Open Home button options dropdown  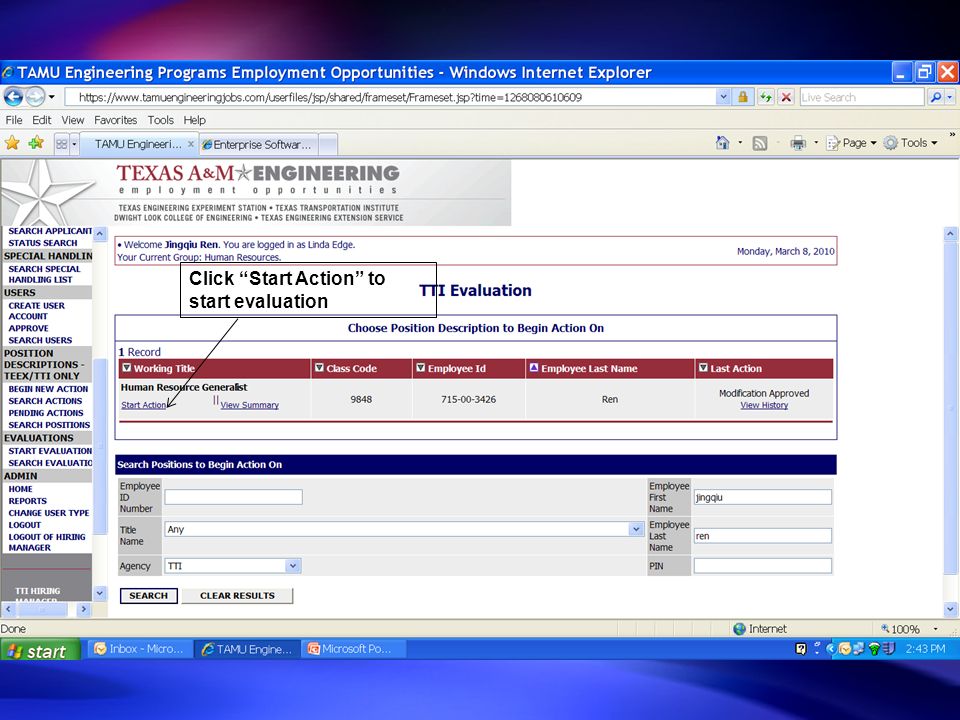740,143
